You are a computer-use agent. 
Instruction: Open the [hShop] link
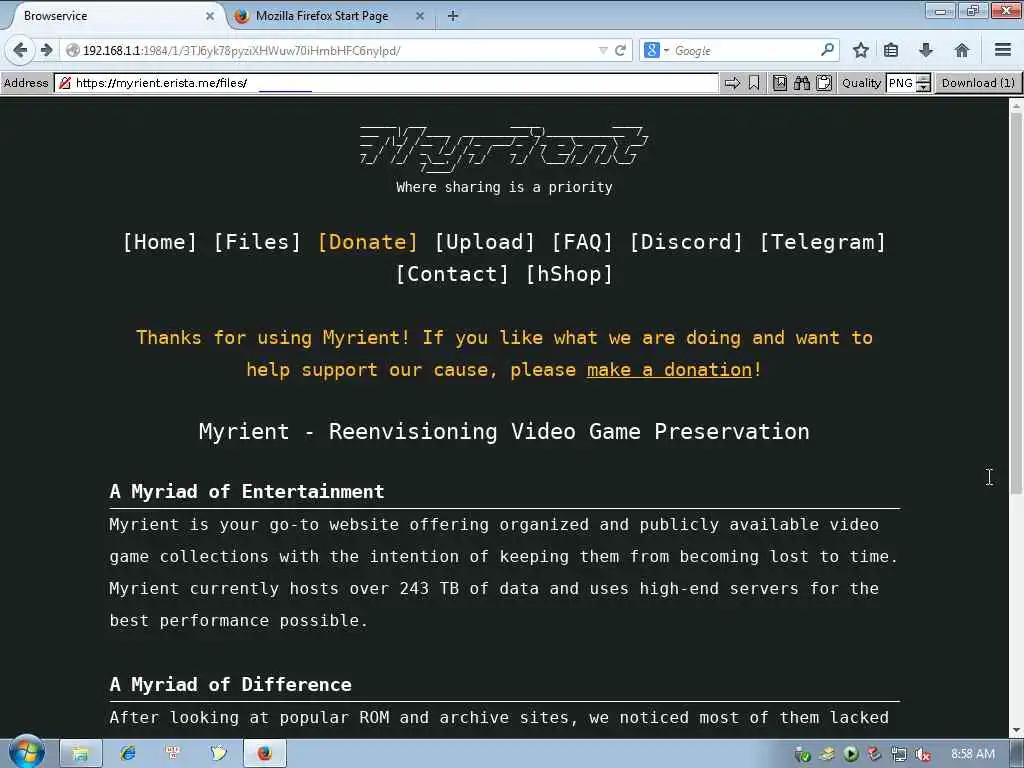[569, 274]
